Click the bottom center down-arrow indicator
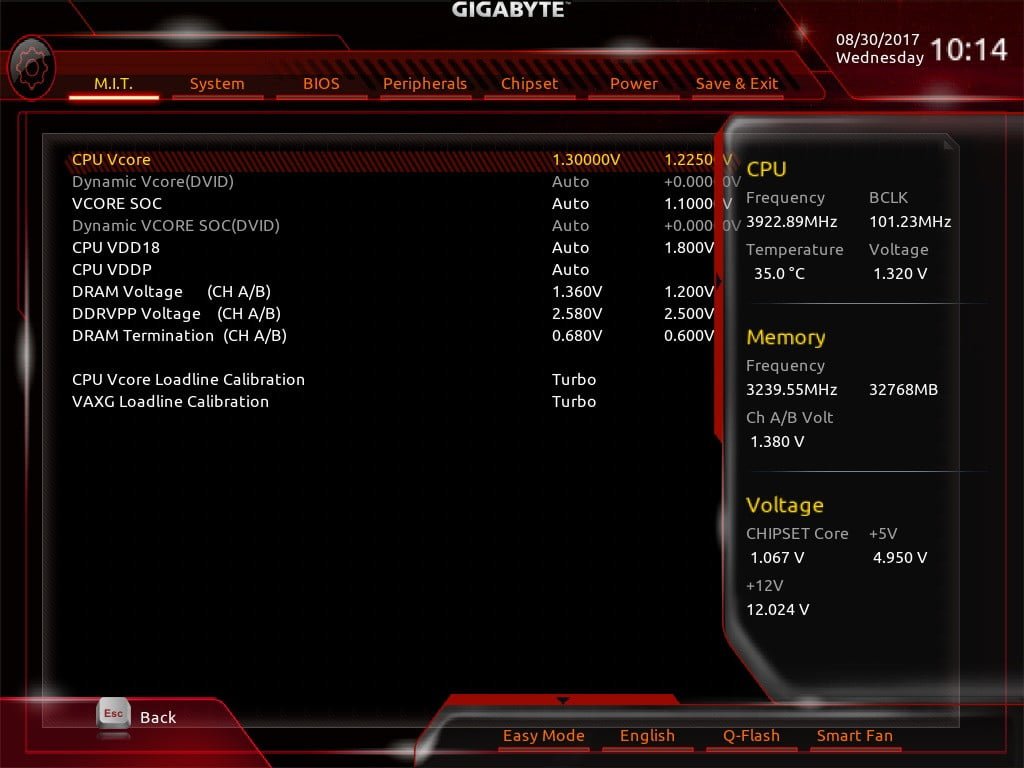The image size is (1024, 768). click(x=562, y=700)
